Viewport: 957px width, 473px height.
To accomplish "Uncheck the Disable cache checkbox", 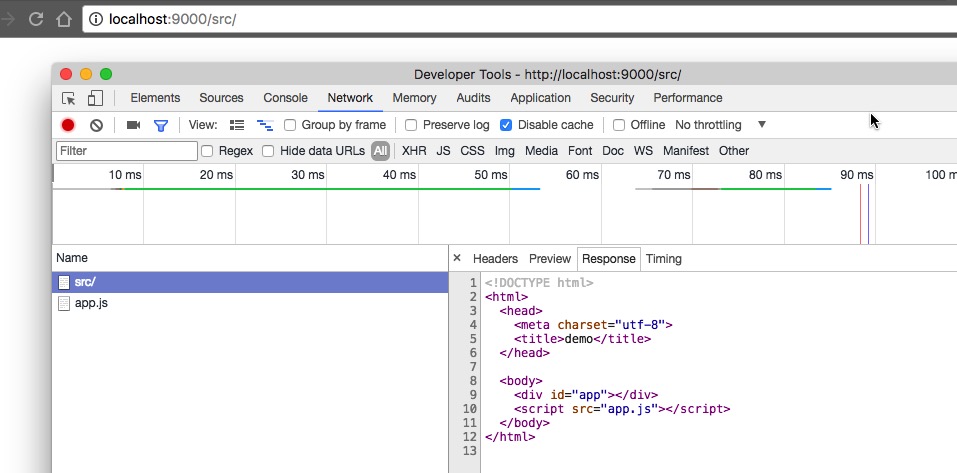I will click(x=506, y=125).
